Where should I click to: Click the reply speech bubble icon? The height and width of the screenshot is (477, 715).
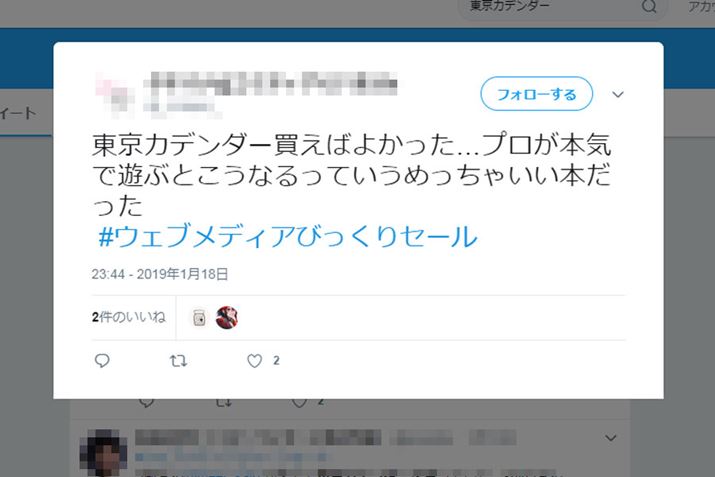click(102, 361)
